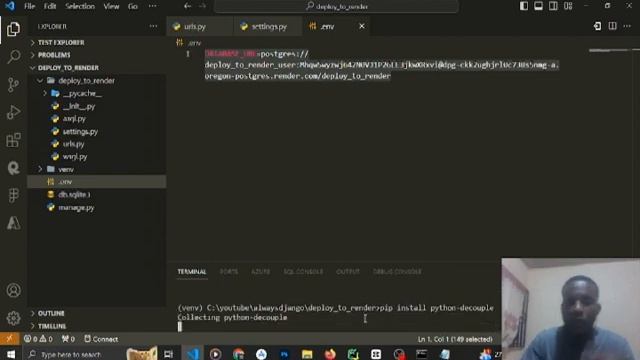
Task: Open the Explorer view in activity bar
Action: 13,29
